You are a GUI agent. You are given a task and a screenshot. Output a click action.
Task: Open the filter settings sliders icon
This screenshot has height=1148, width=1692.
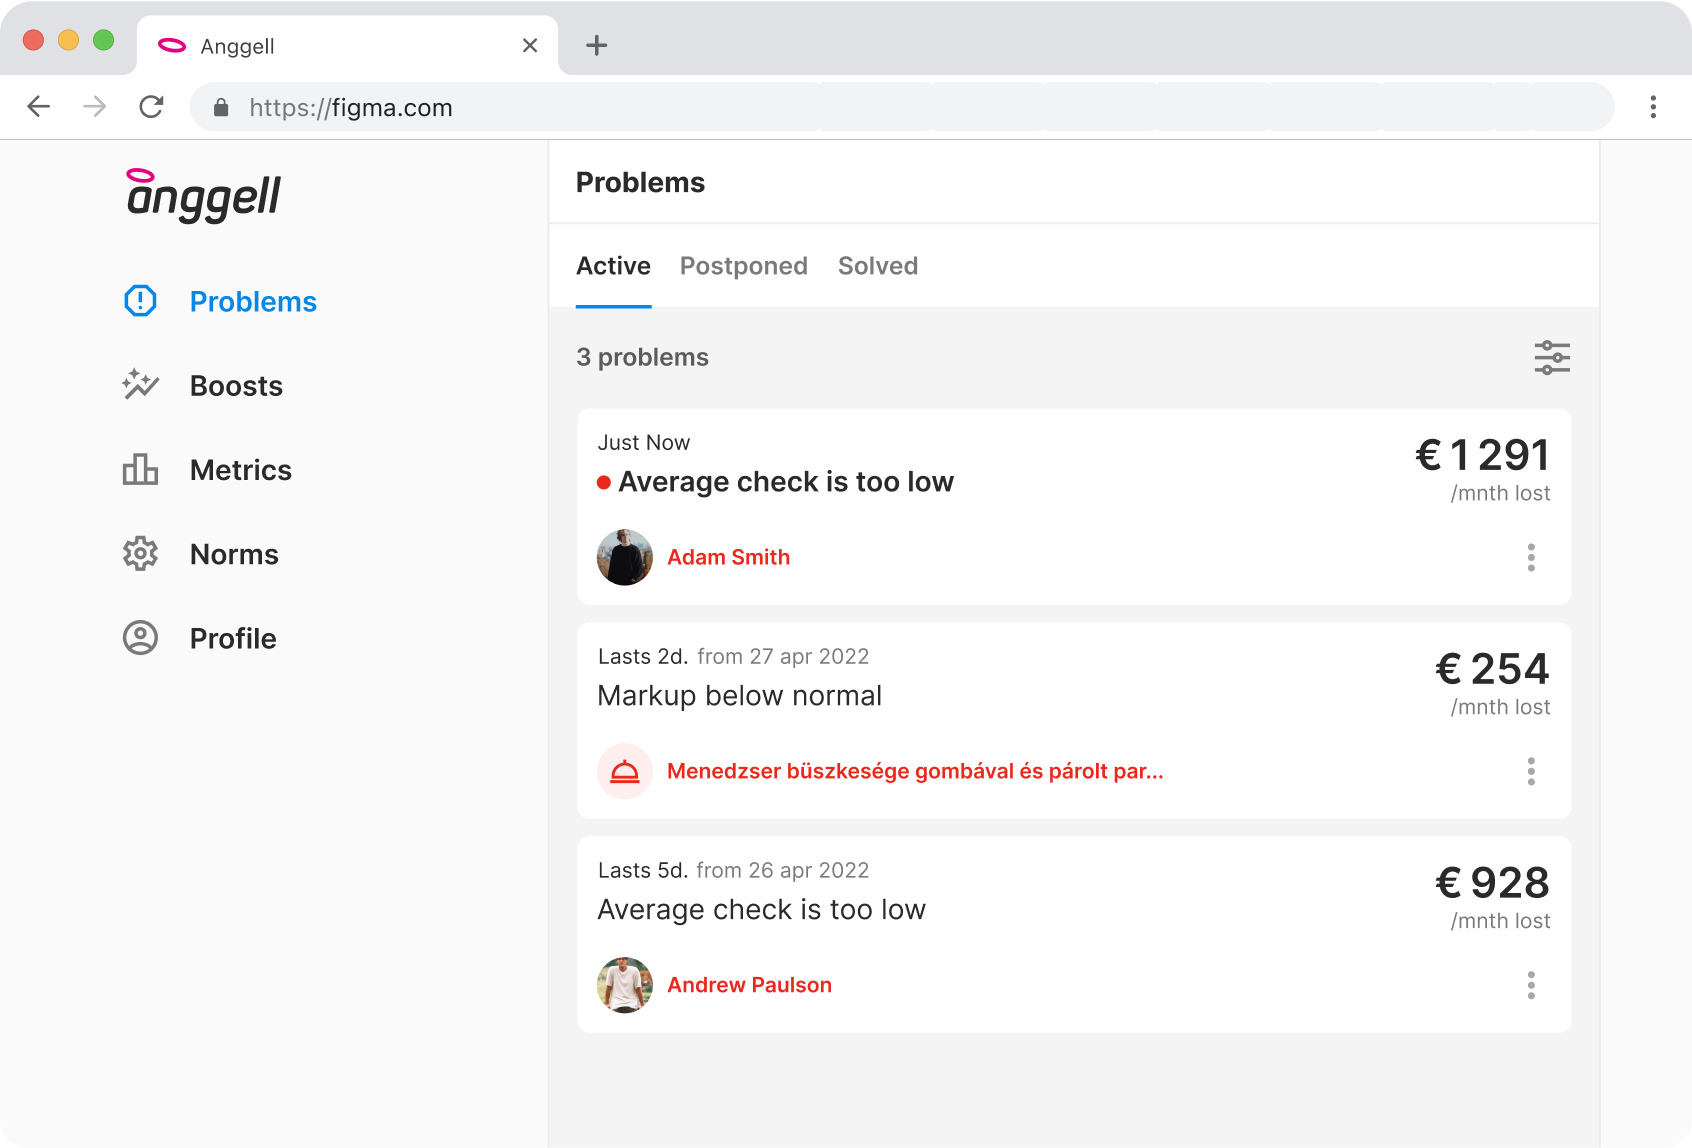click(1552, 357)
